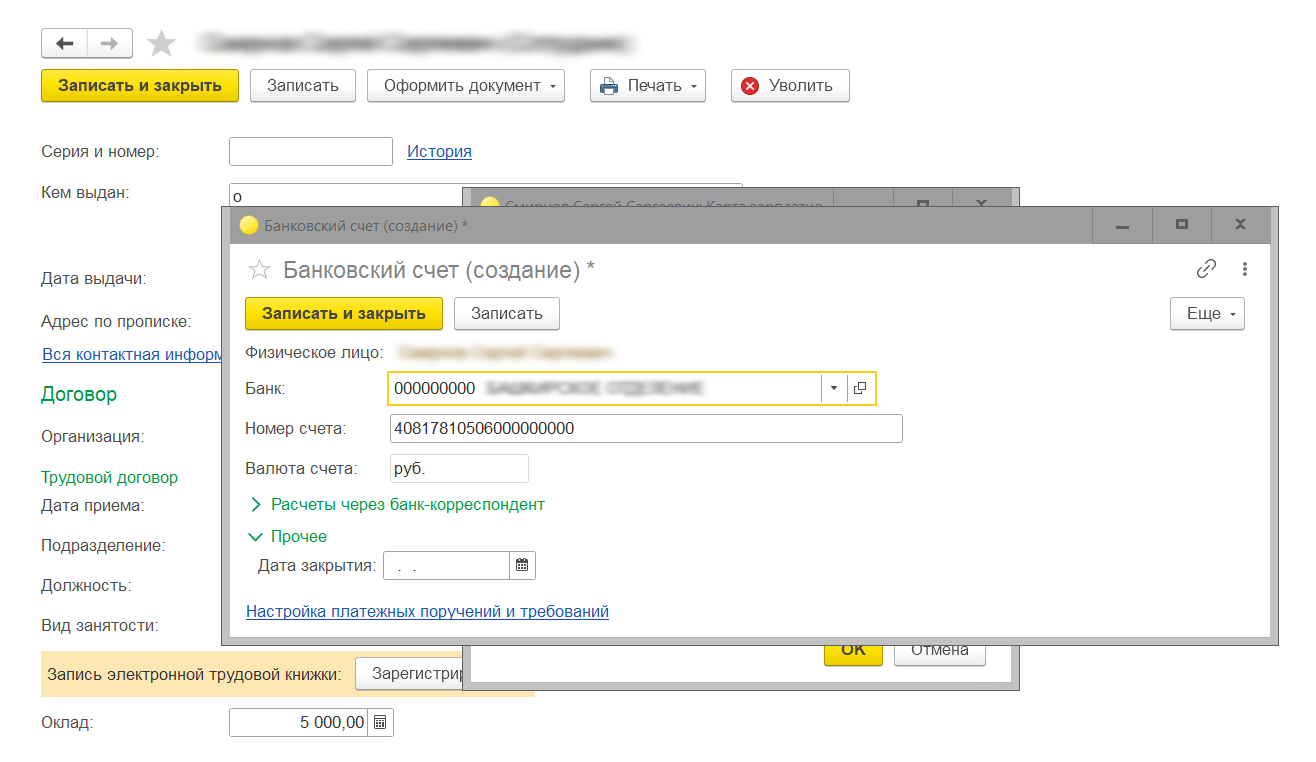Image resolution: width=1316 pixels, height=762 pixels.
Task: Open the Еще menu in dialog
Action: coord(1207,314)
